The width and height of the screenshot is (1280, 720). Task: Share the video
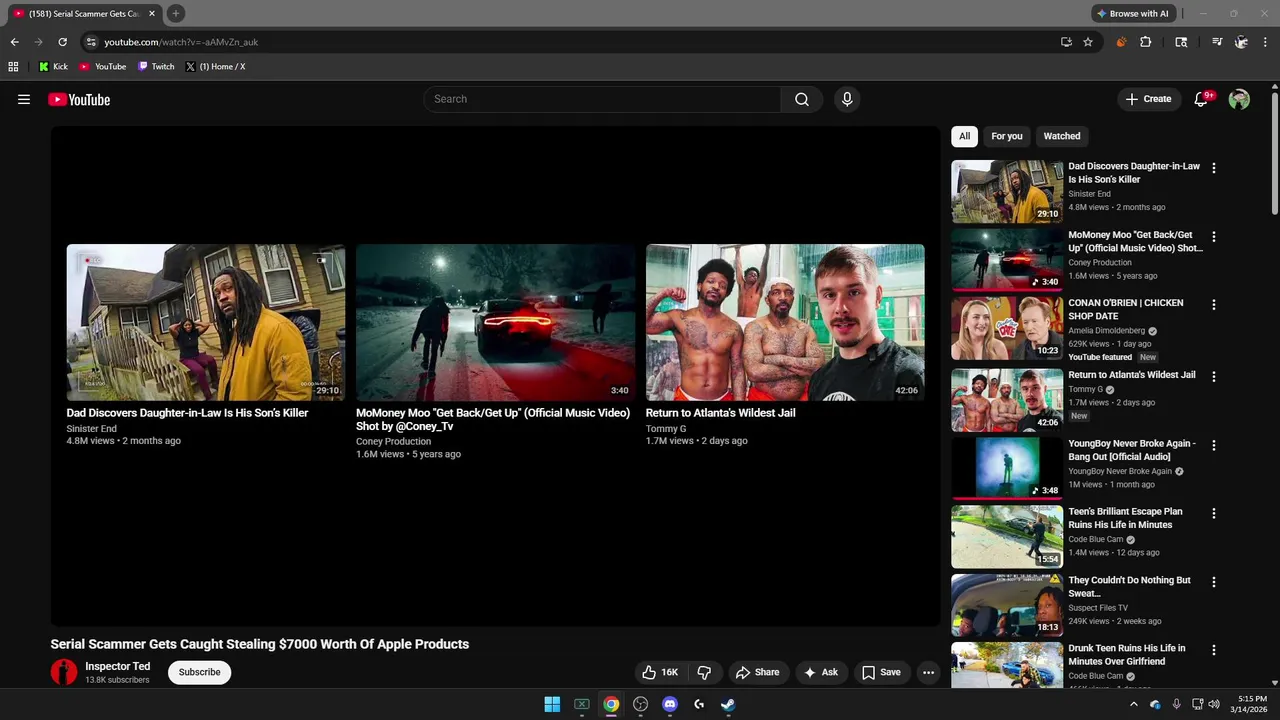757,672
